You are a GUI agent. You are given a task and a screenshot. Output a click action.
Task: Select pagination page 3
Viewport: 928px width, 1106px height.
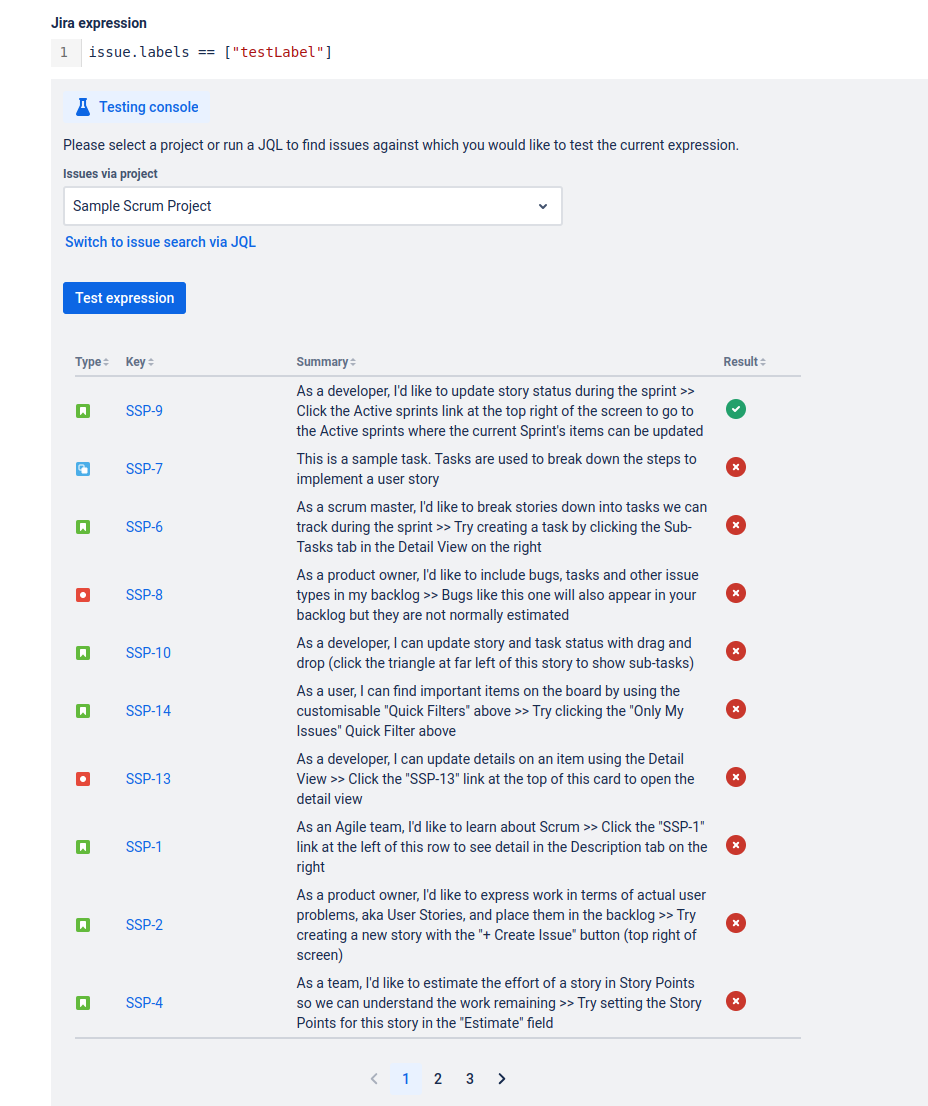point(469,1079)
